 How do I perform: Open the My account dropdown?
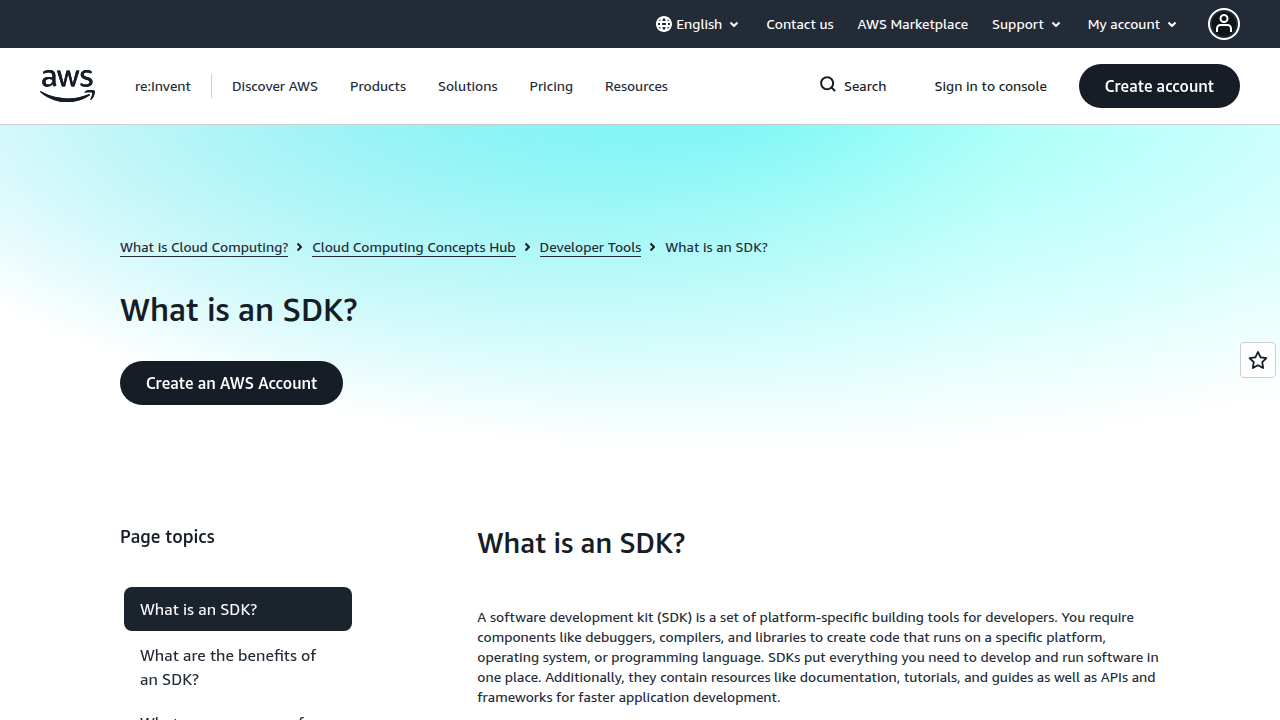1133,24
